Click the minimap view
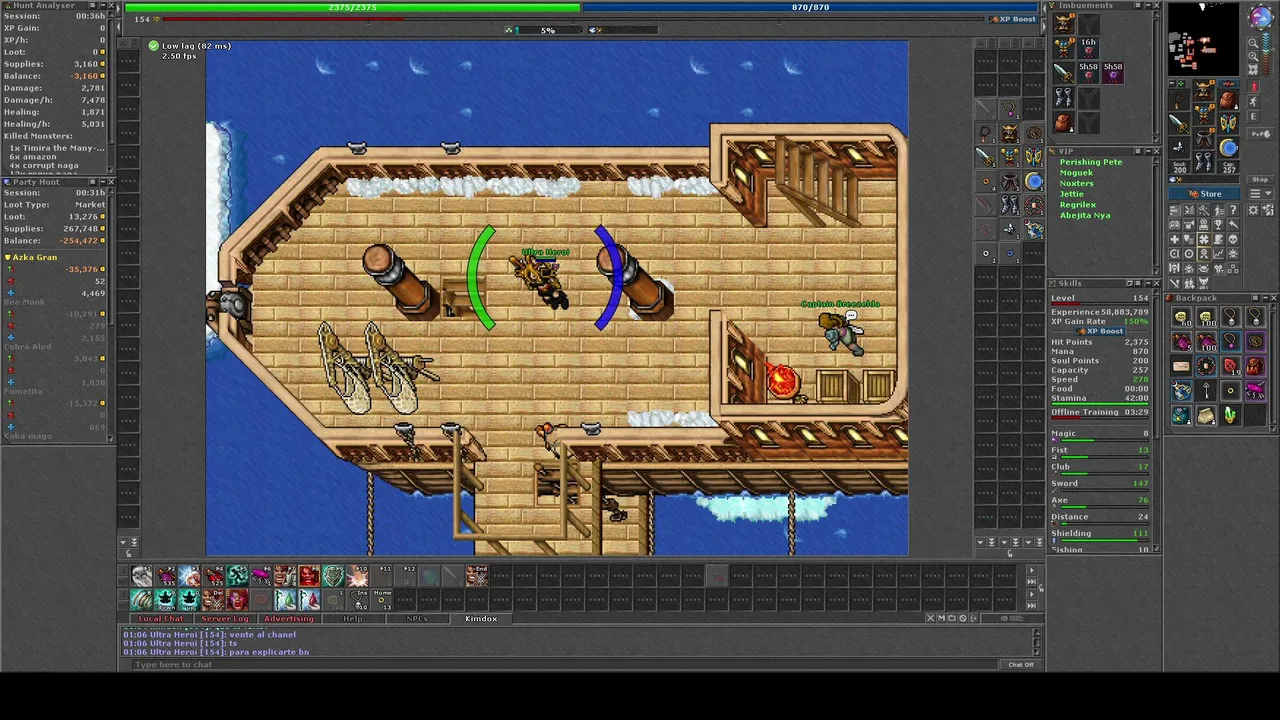 (x=1204, y=40)
